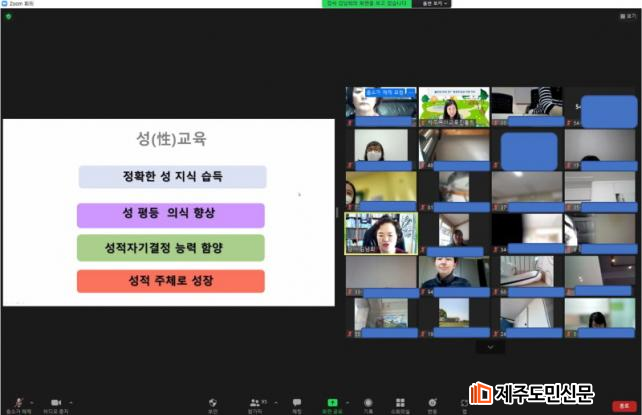Start recording with the Record icon
The image size is (642, 415).
(x=368, y=402)
